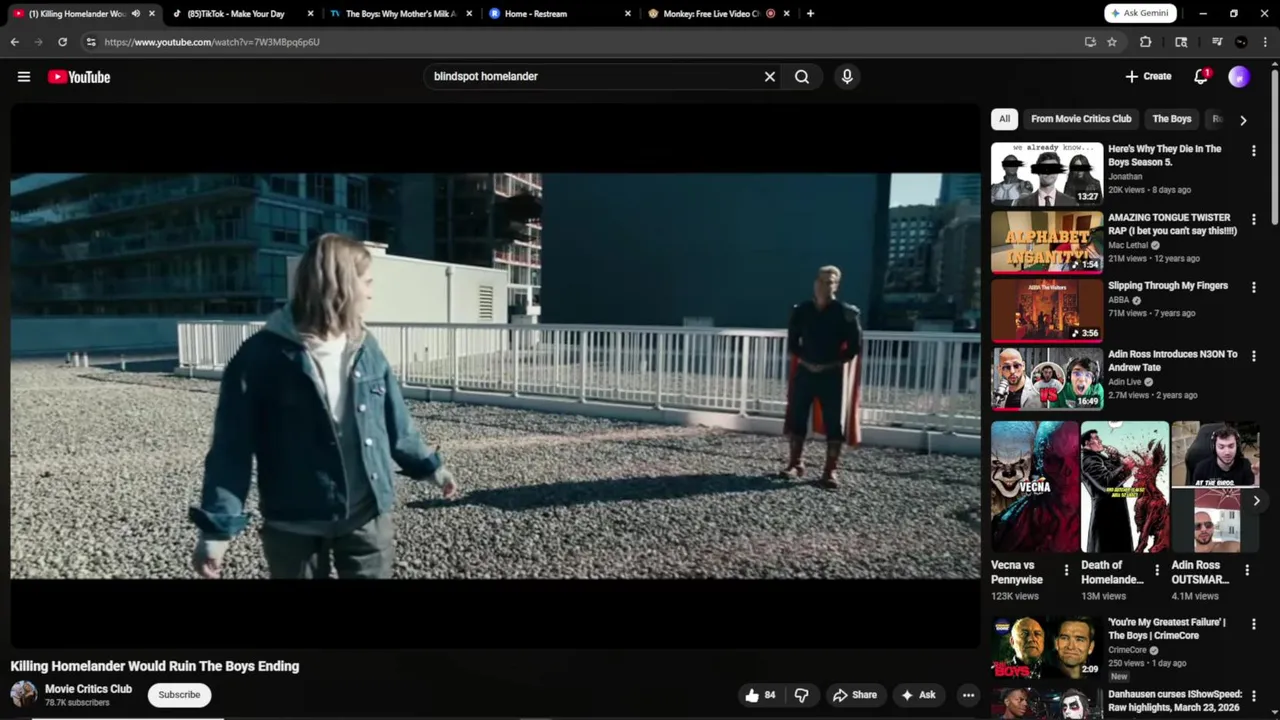Select 'The Boys' filter chip
The height and width of the screenshot is (720, 1280).
click(x=1172, y=119)
